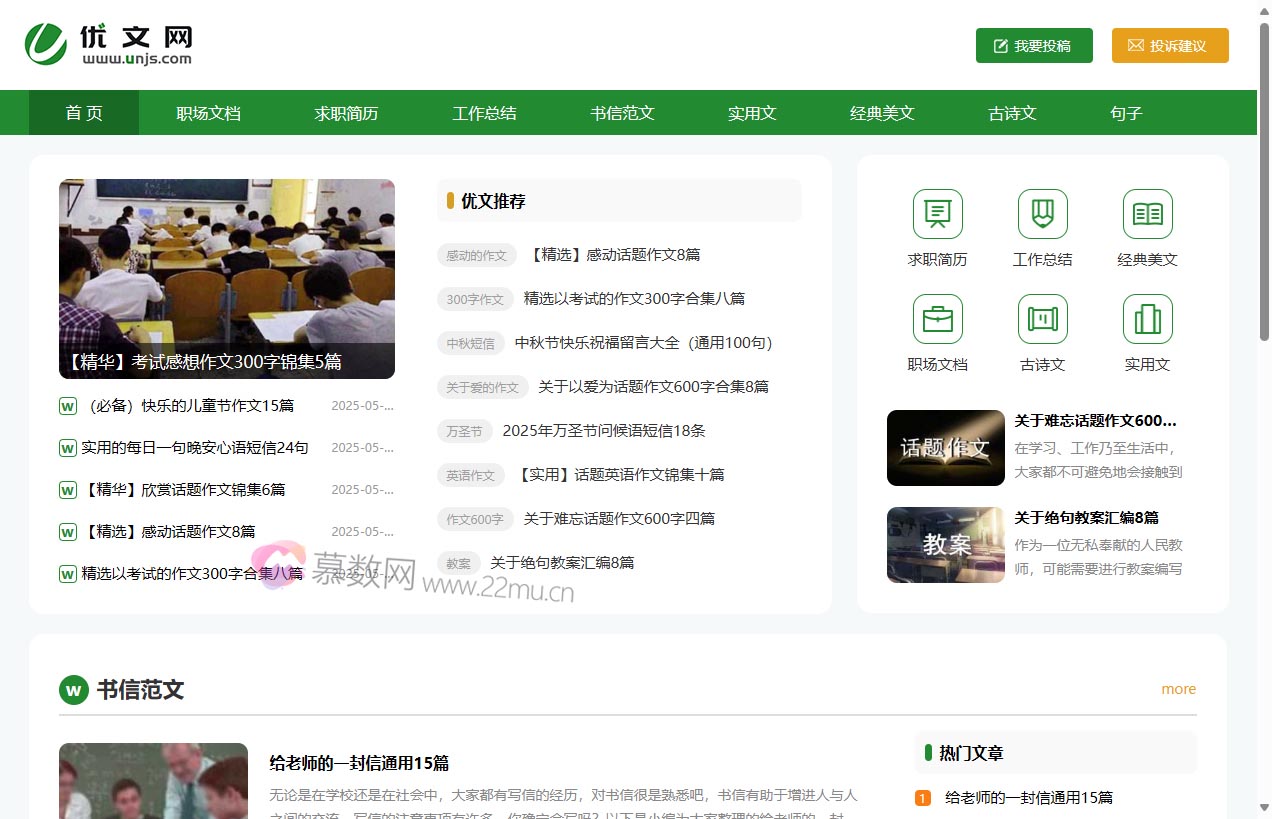Select the 古诗文 scroll icon
1272x819 pixels.
point(1042,320)
